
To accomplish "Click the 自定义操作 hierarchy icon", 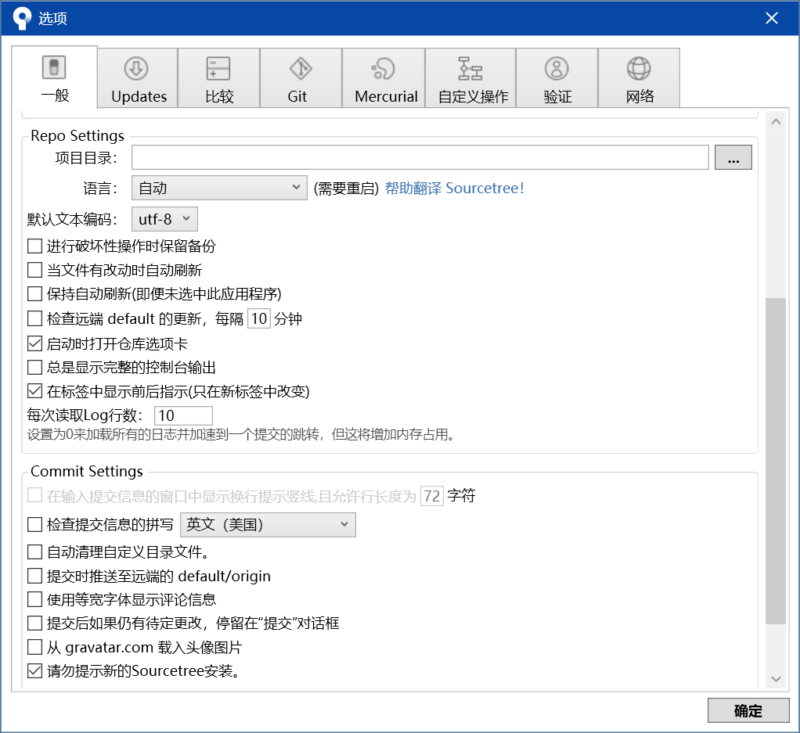I will coord(470,68).
